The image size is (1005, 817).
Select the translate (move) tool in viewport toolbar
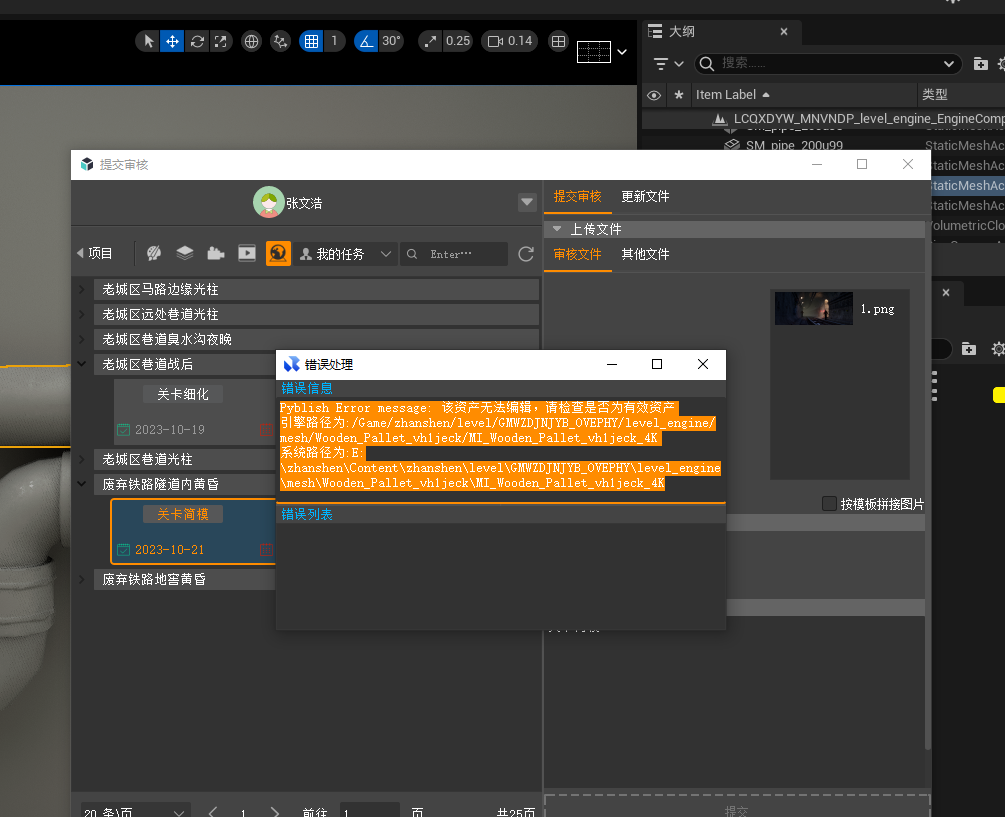[172, 41]
